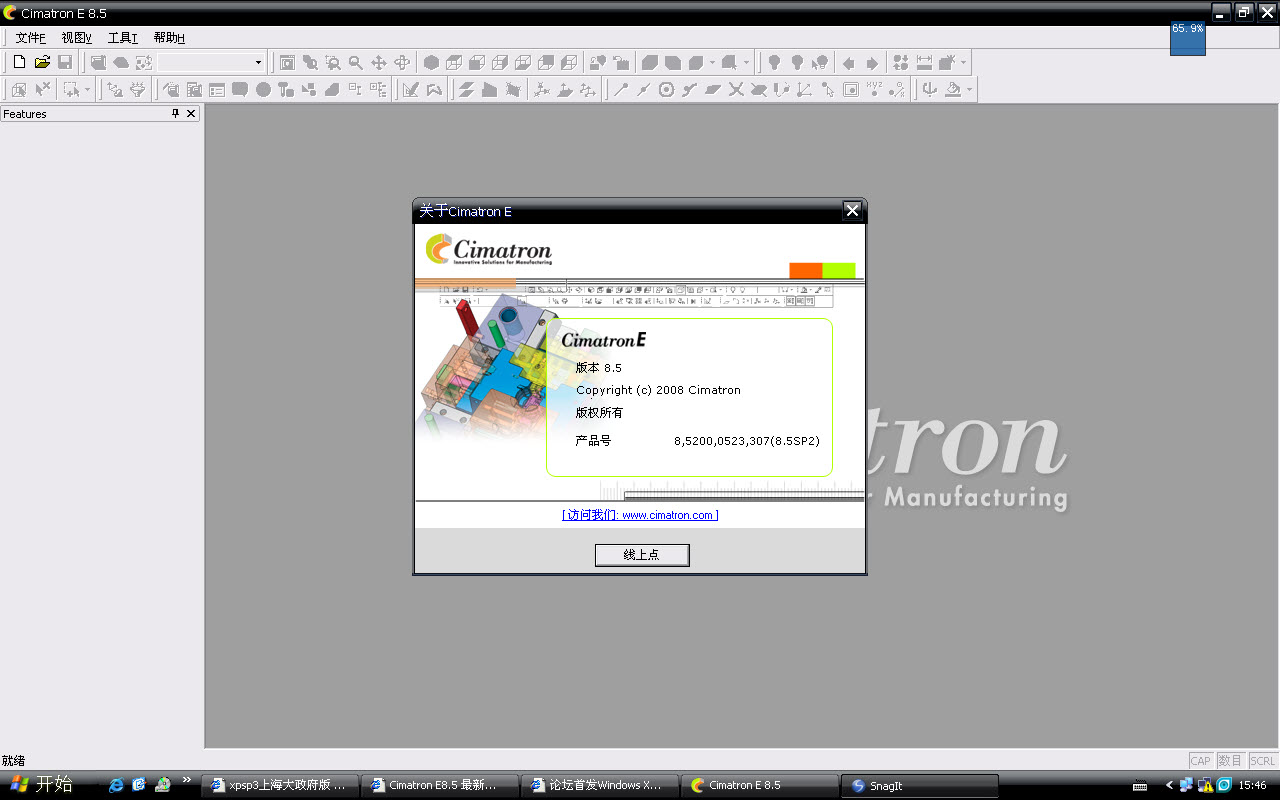Select the XYZ coordinate point icon
The height and width of the screenshot is (800, 1280).
[874, 89]
